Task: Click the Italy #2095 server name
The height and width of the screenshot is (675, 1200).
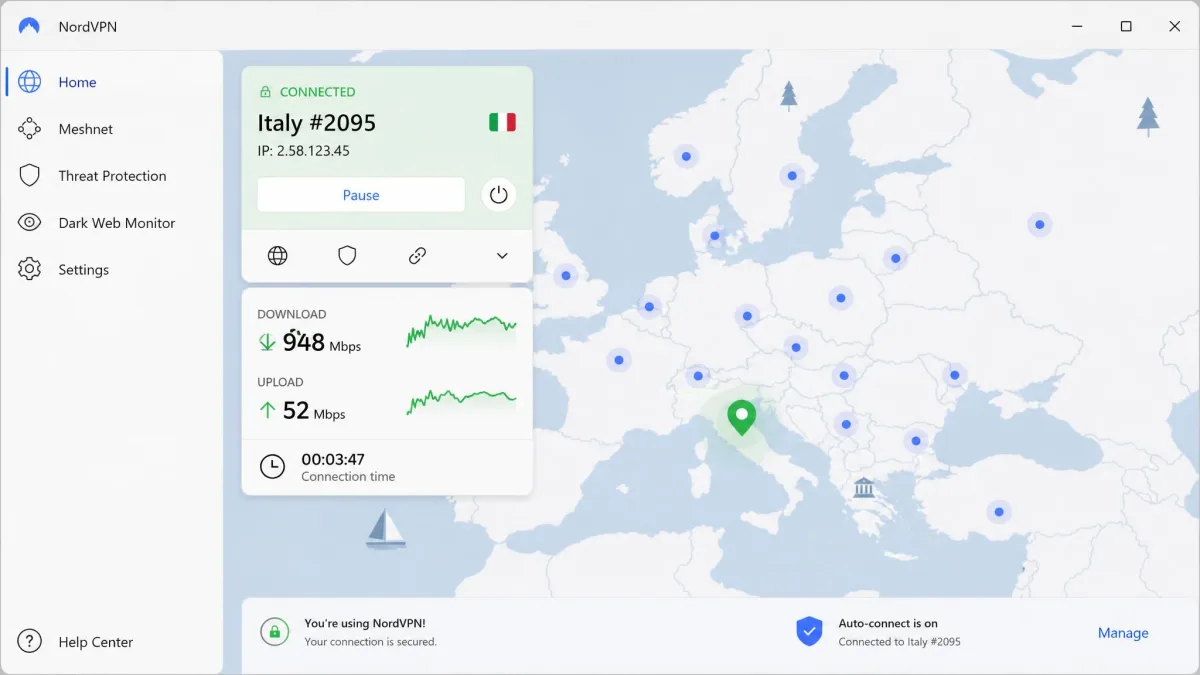Action: [317, 123]
